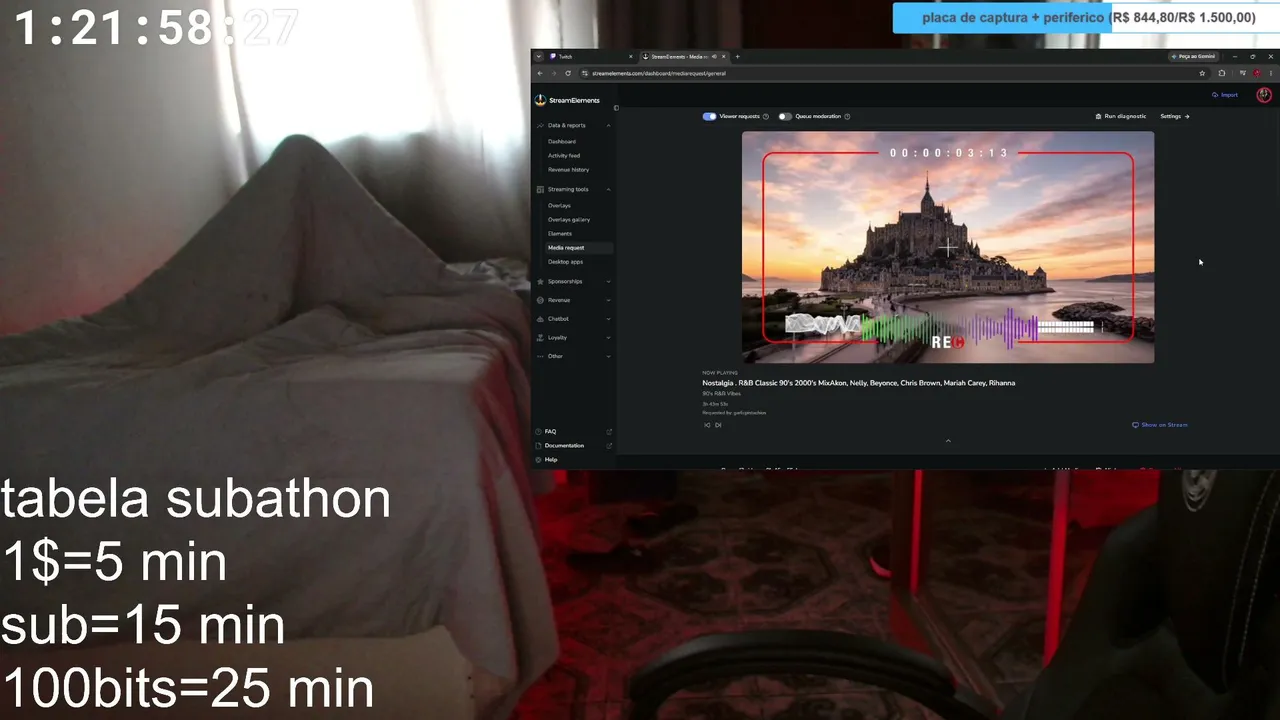
Task: Expand the Chatbot section
Action: 609,319
